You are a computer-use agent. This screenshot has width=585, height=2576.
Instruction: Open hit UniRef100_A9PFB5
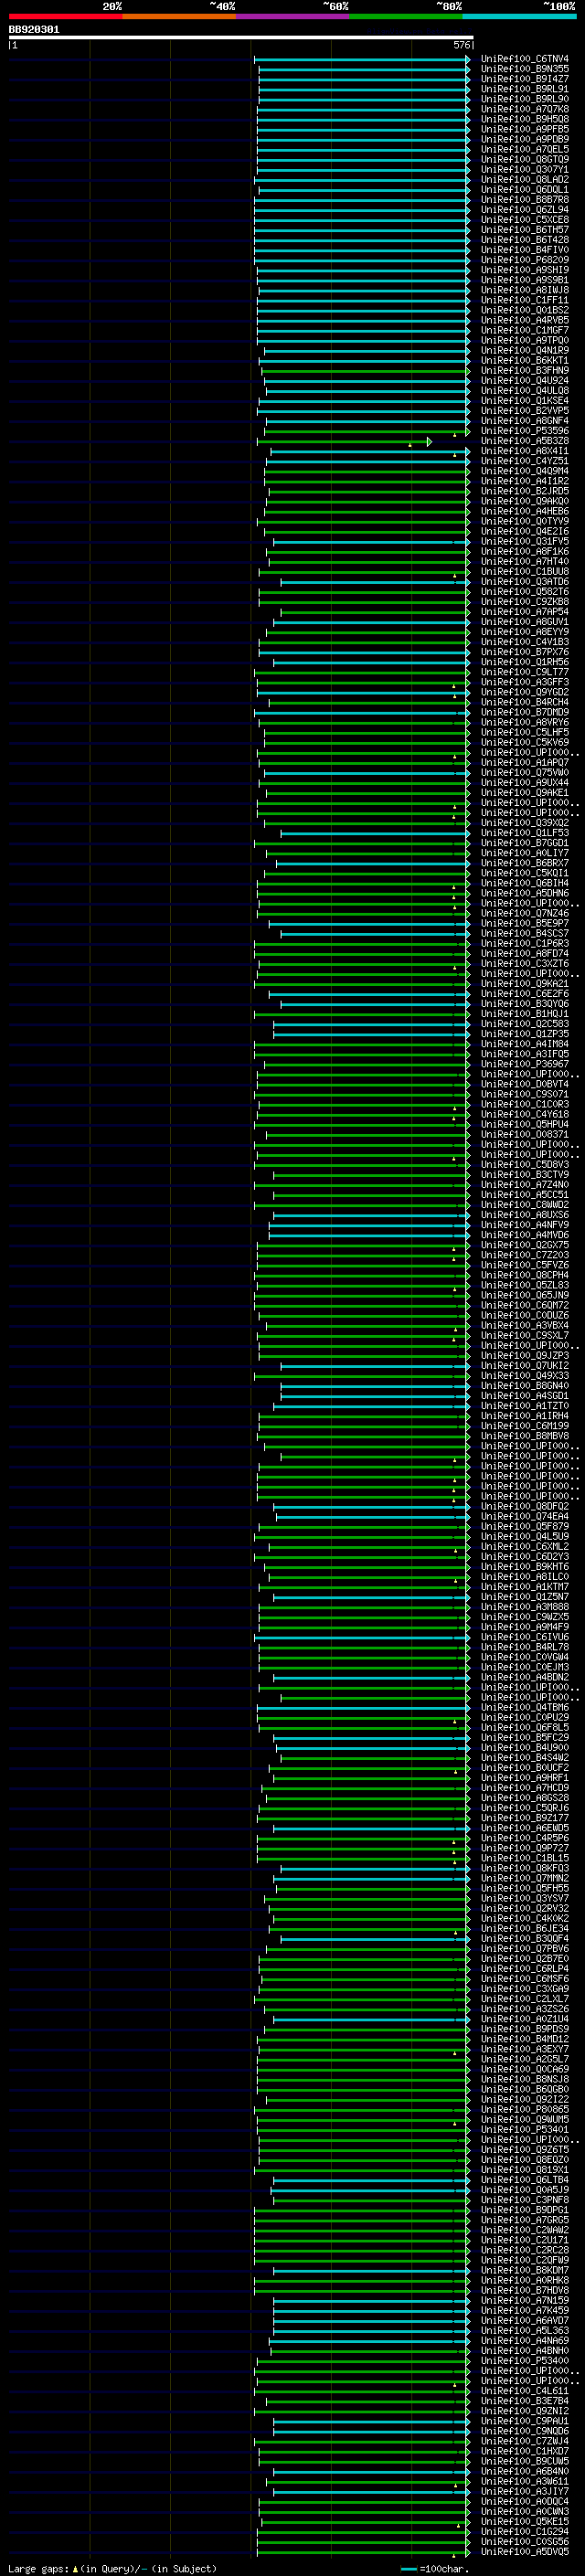(524, 130)
